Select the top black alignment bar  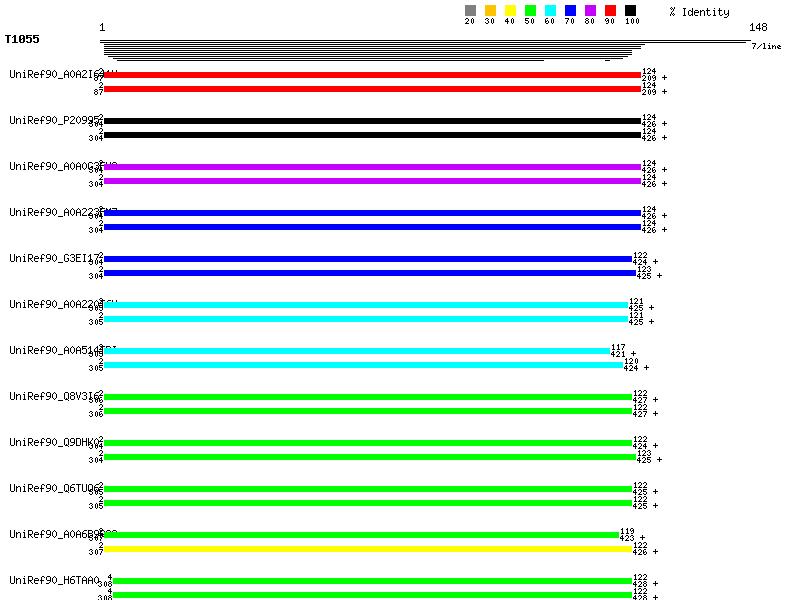[x=370, y=121]
